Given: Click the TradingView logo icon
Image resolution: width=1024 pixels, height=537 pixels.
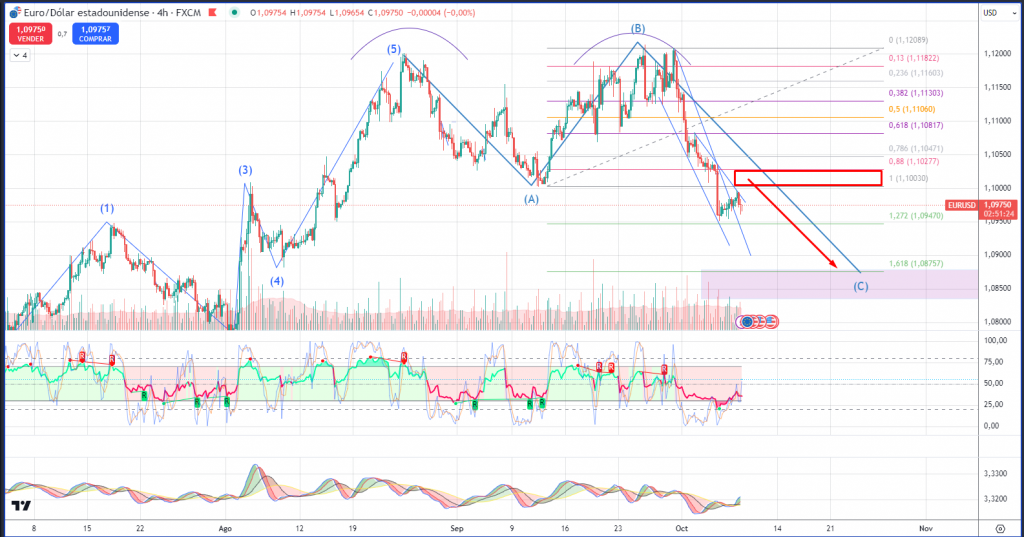Looking at the screenshot, I should [x=20, y=507].
